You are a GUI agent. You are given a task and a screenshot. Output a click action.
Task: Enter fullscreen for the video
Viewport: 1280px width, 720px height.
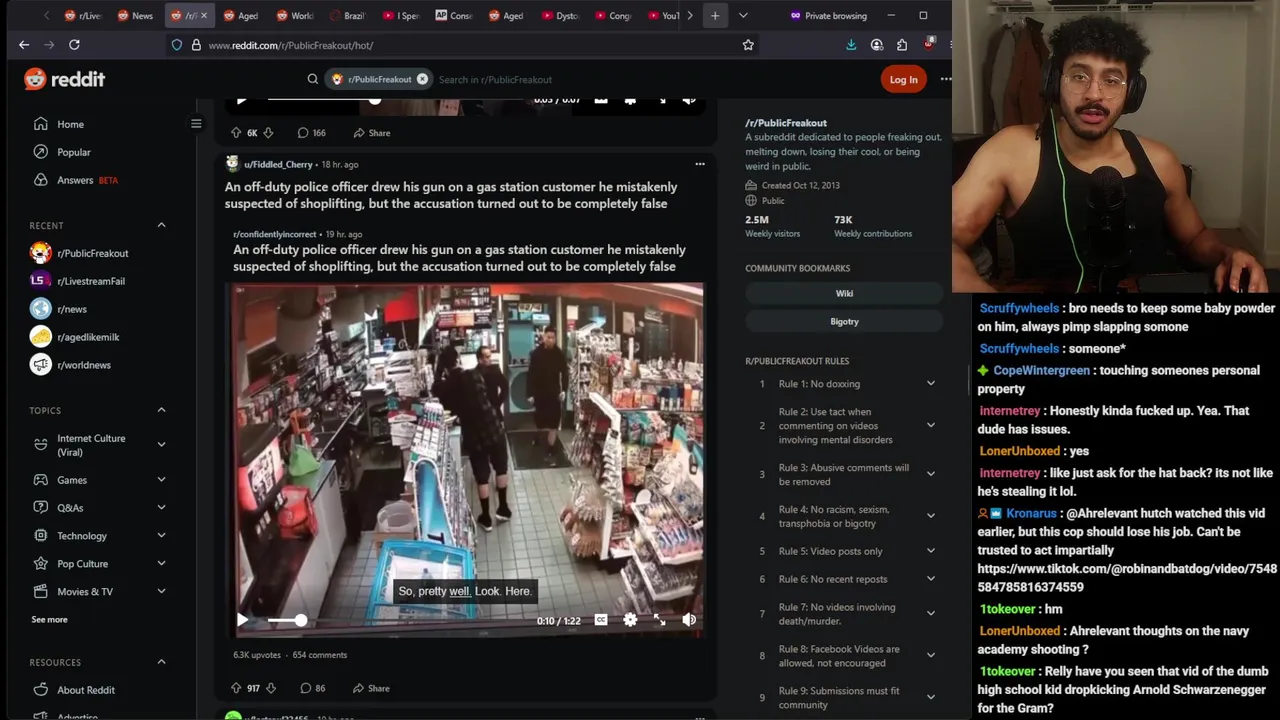(x=660, y=620)
